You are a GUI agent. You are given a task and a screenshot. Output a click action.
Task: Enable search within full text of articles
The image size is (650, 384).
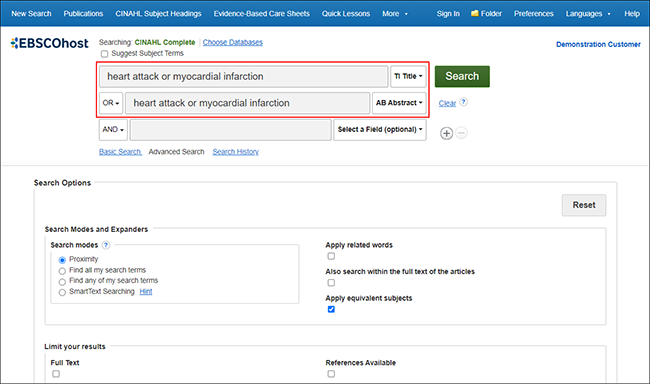[331, 283]
